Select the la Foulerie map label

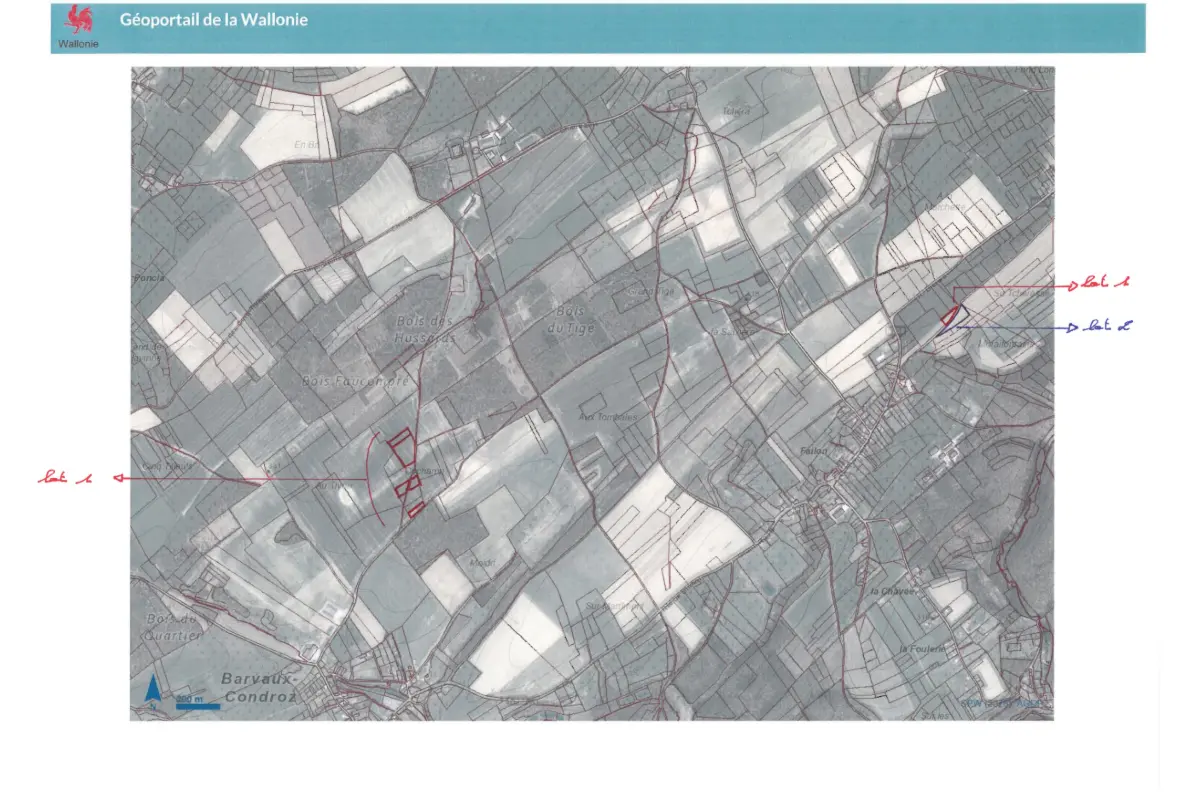(x=921, y=649)
